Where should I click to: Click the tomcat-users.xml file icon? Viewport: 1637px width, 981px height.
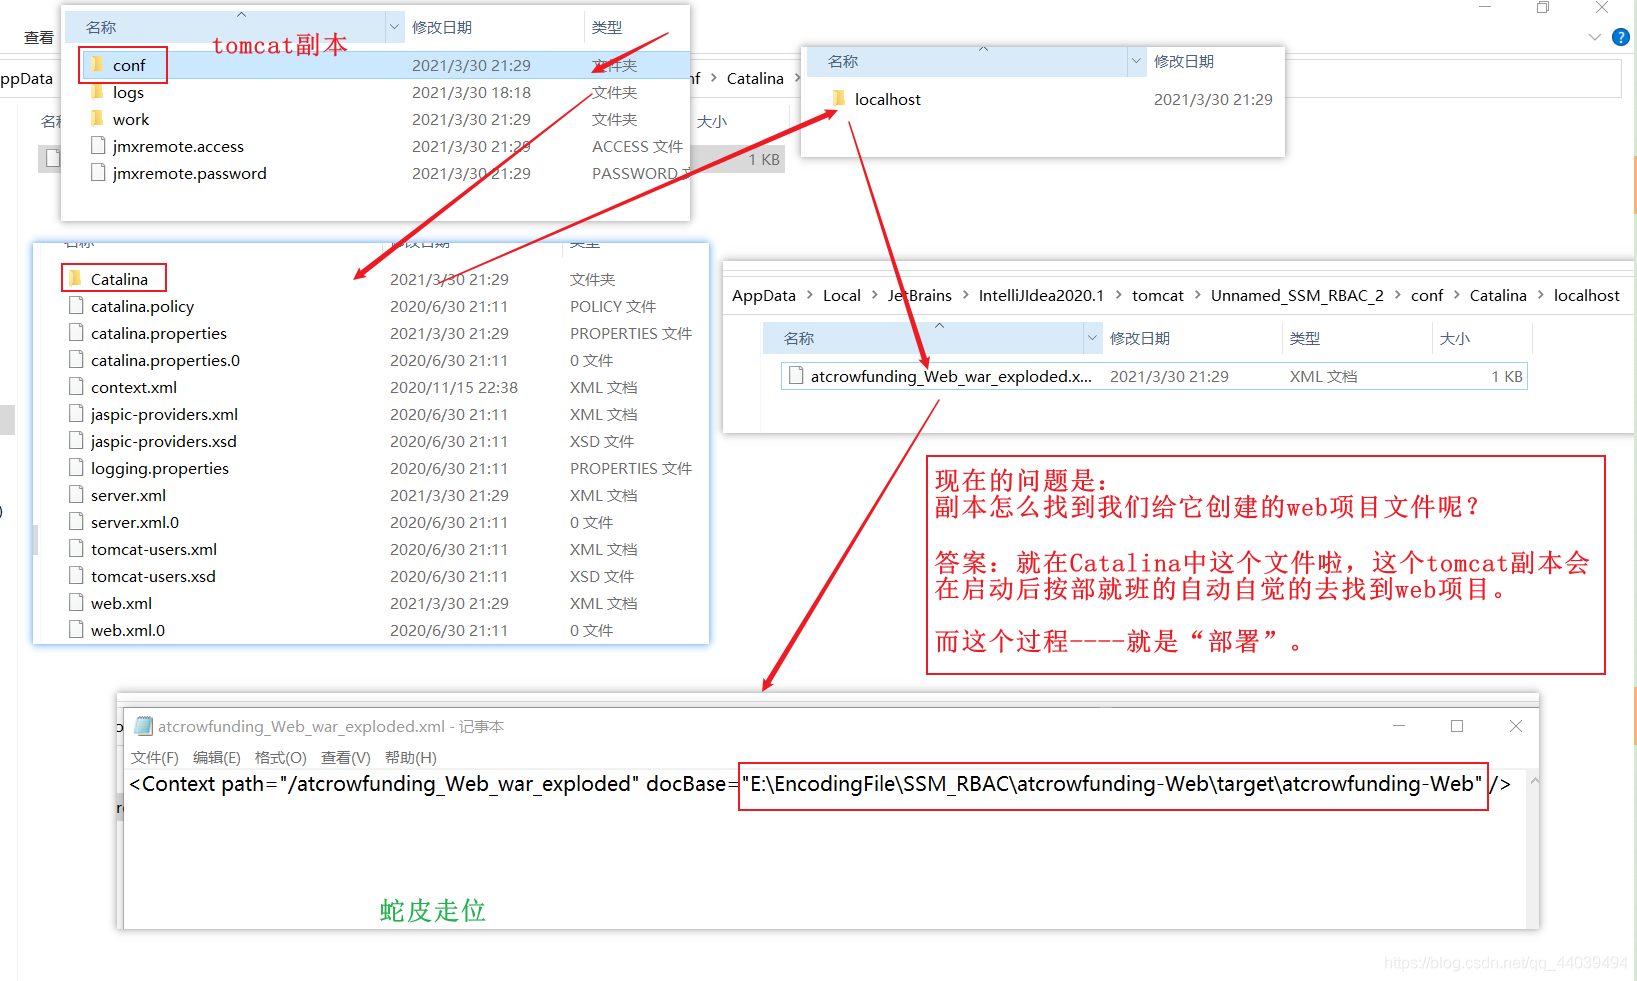click(x=76, y=549)
